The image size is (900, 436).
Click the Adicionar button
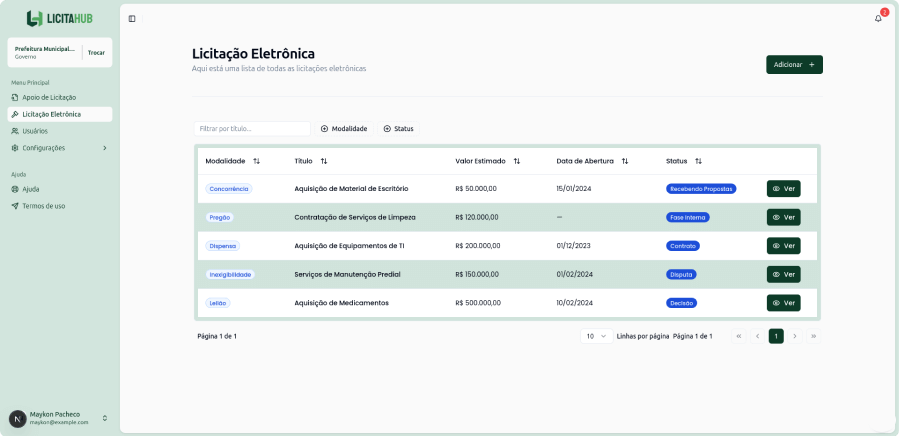coord(794,65)
